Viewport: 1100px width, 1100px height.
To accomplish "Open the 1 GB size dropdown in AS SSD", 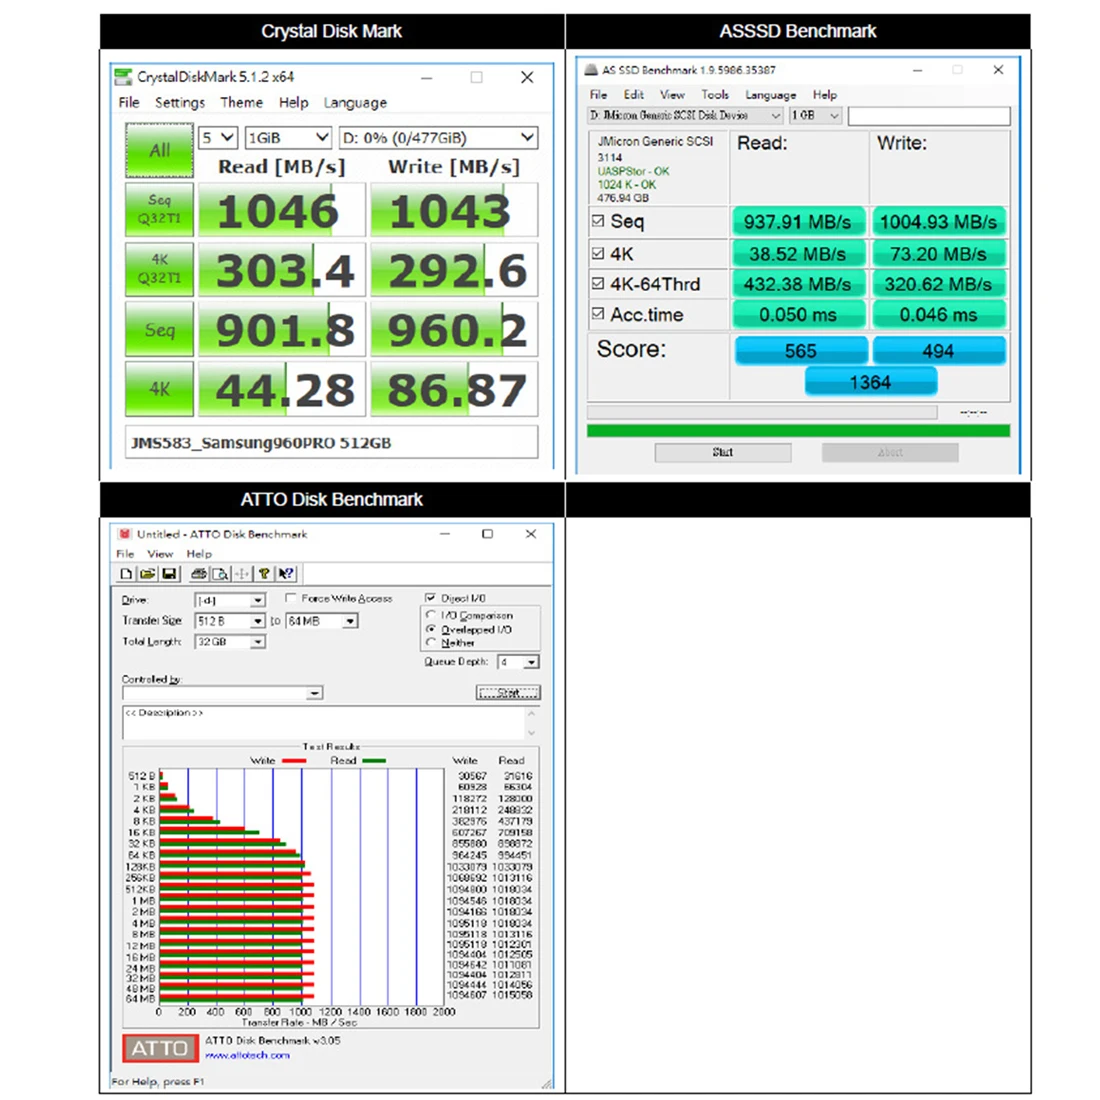I will click(815, 115).
